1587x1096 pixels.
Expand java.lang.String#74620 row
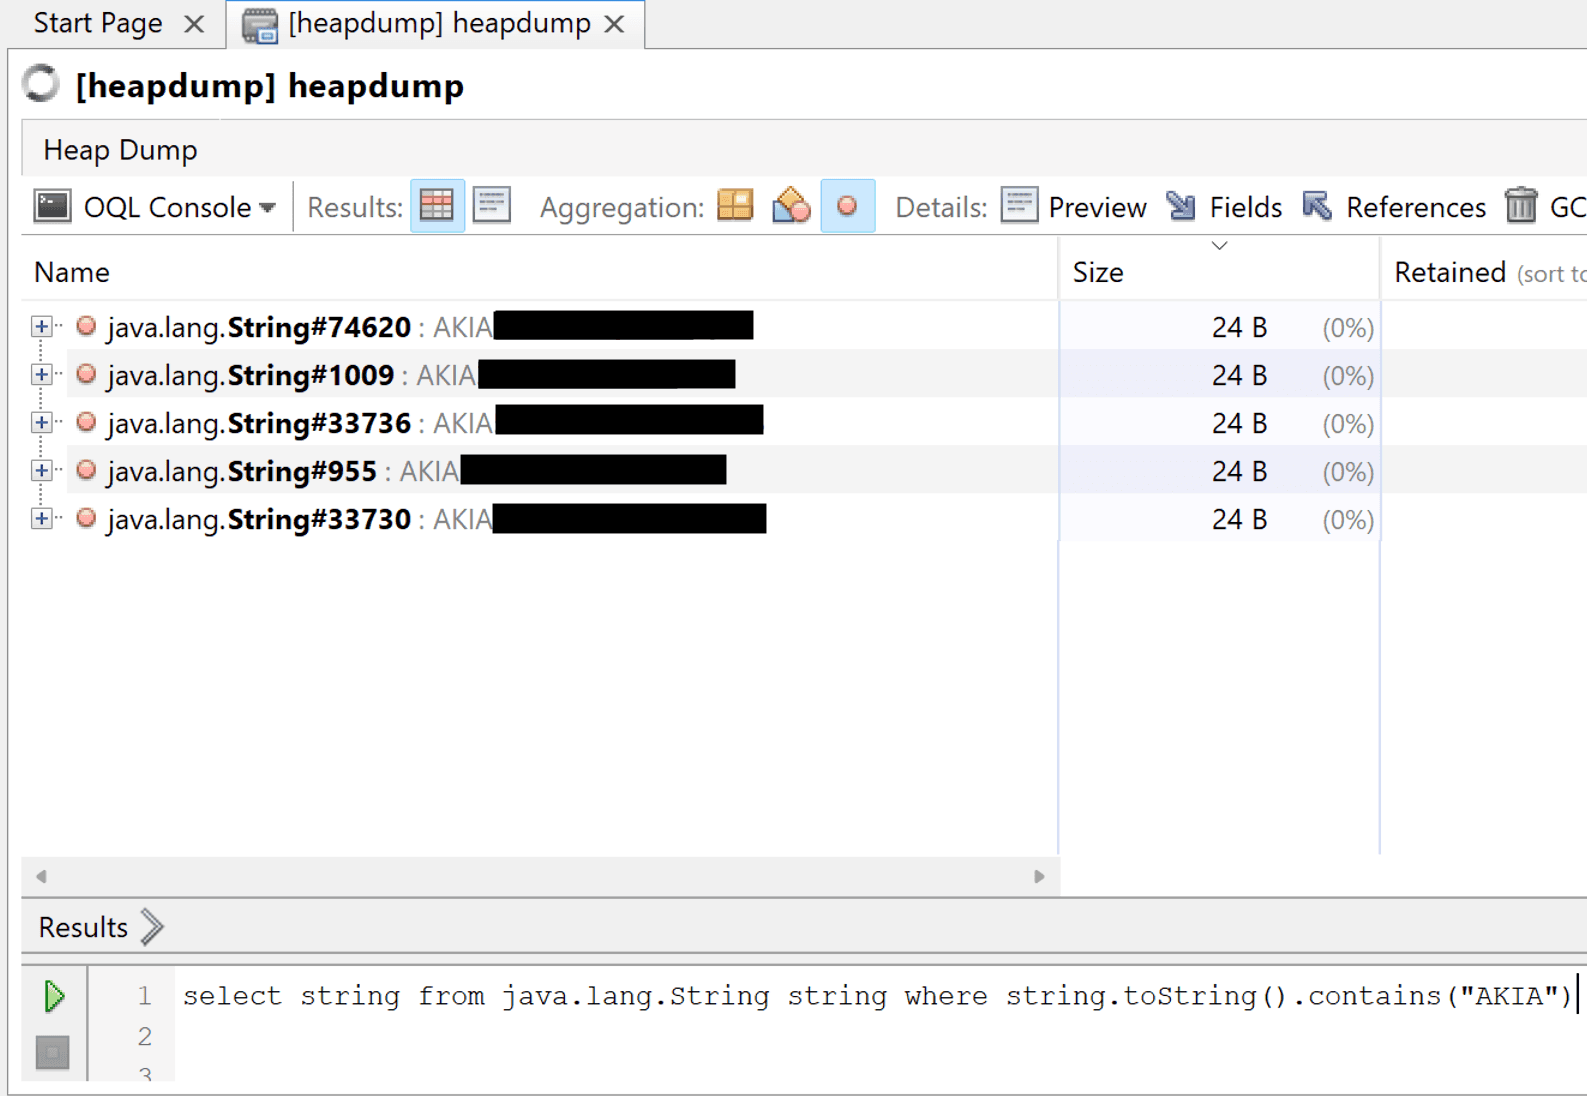point(41,327)
